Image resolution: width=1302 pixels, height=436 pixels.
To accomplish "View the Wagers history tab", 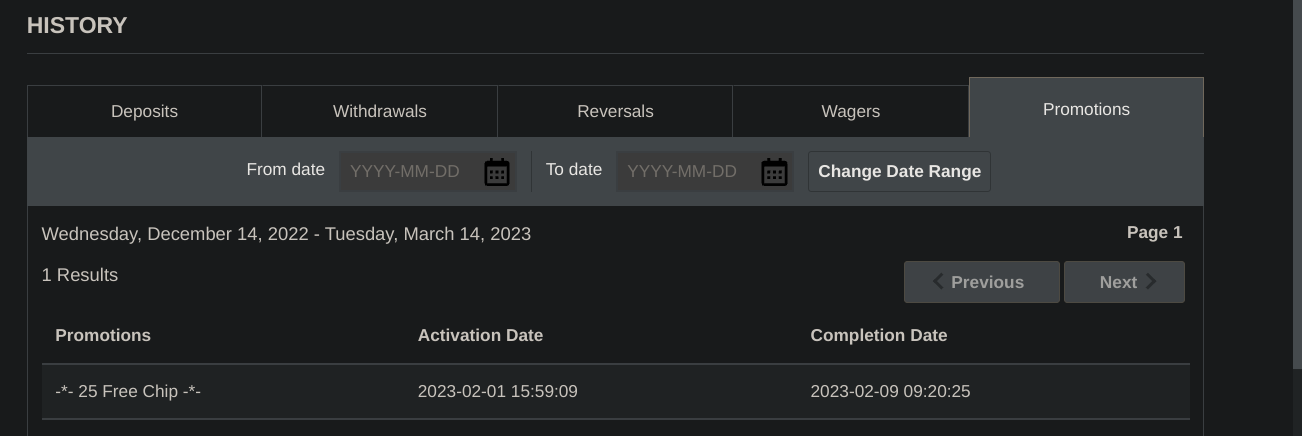I will (850, 111).
